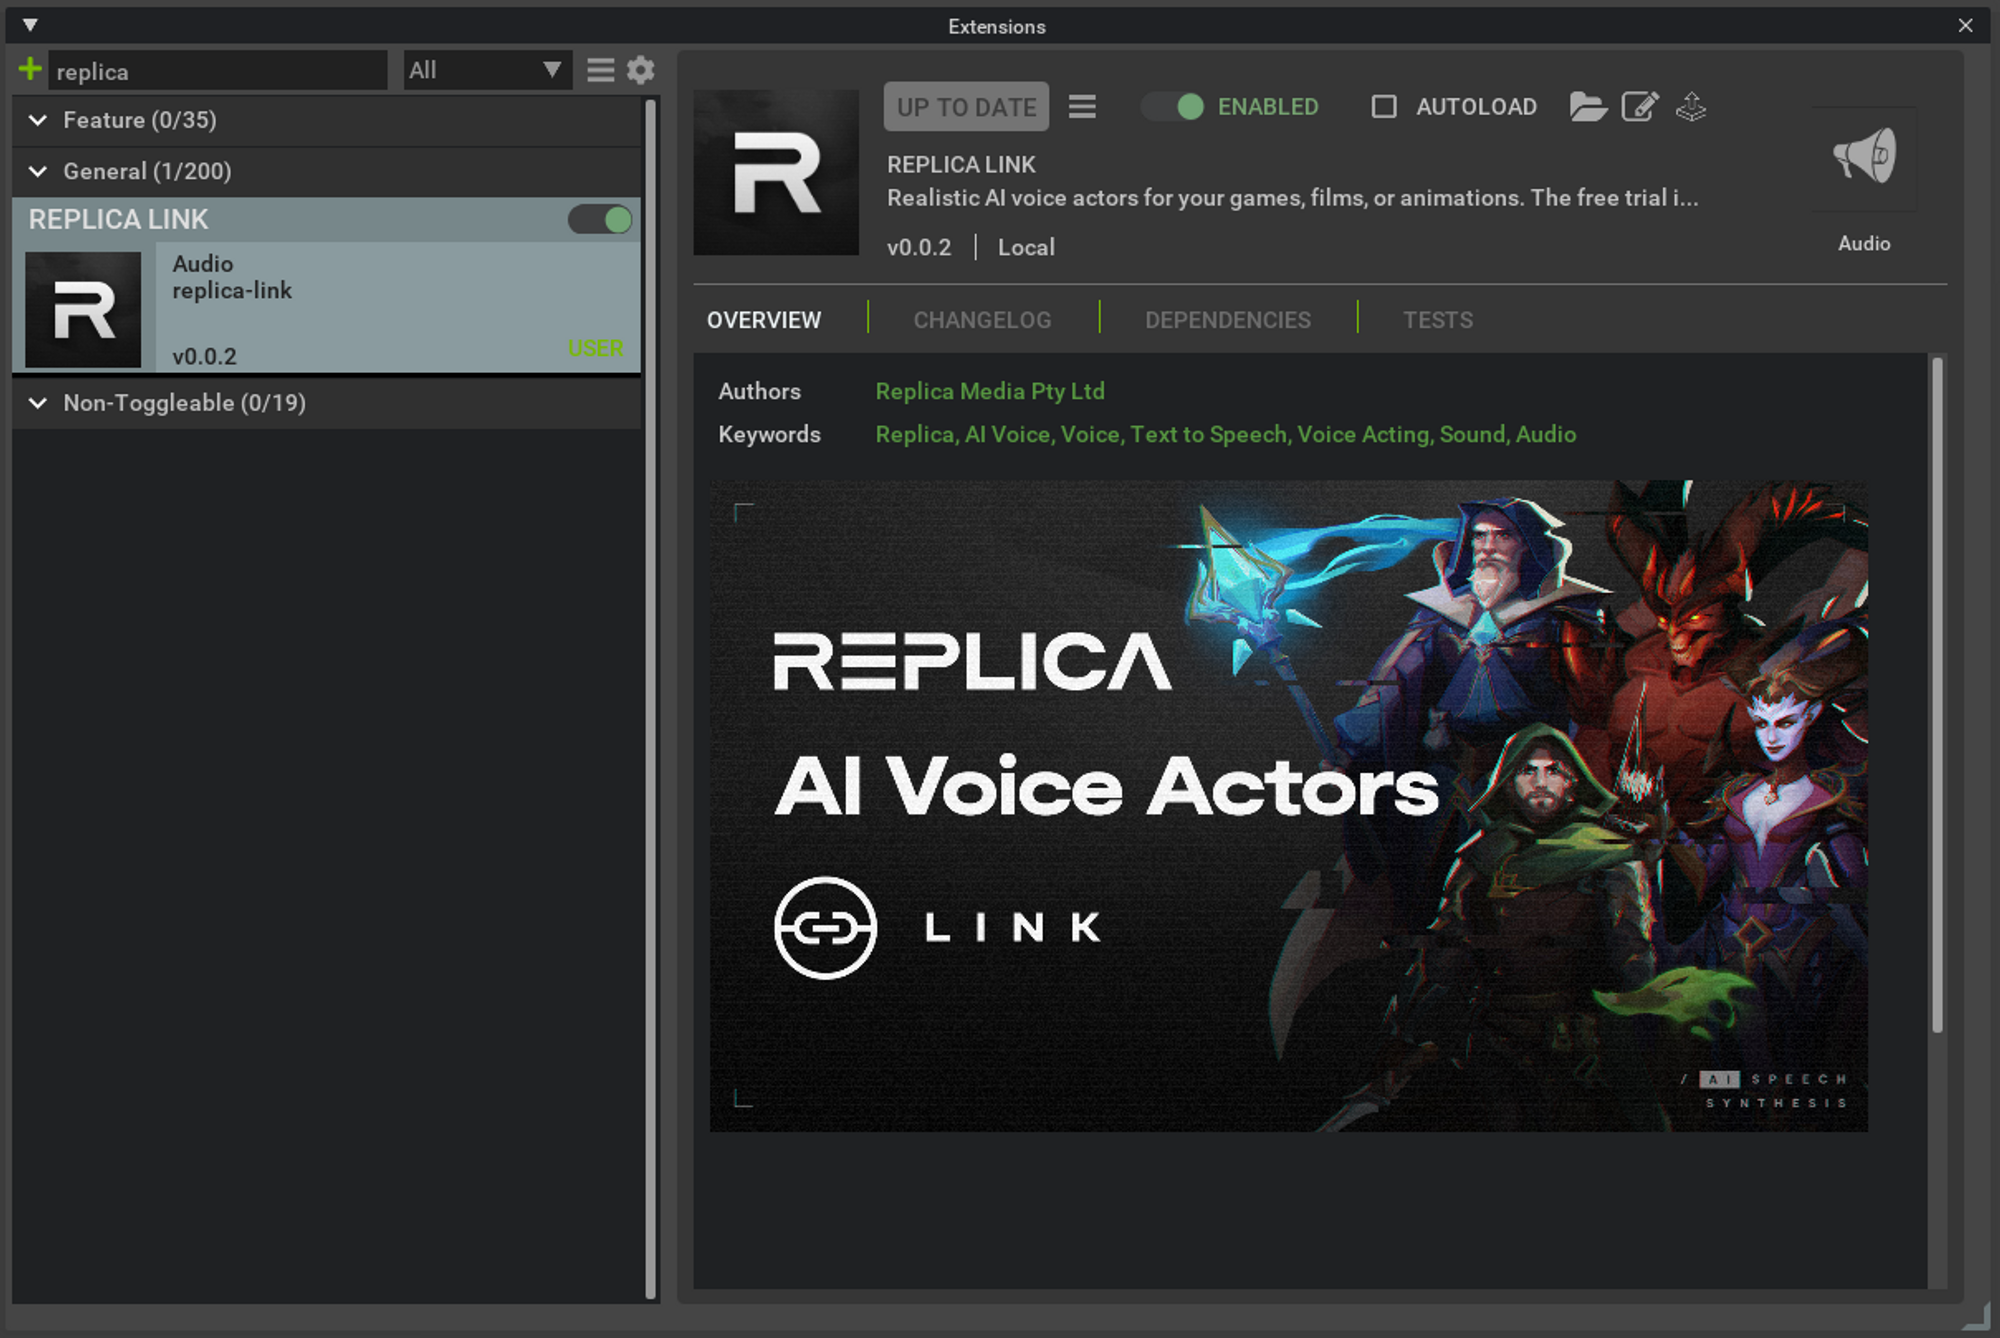
Task: Click the Replica Link thumbnail in list
Action: pyautogui.click(x=83, y=309)
